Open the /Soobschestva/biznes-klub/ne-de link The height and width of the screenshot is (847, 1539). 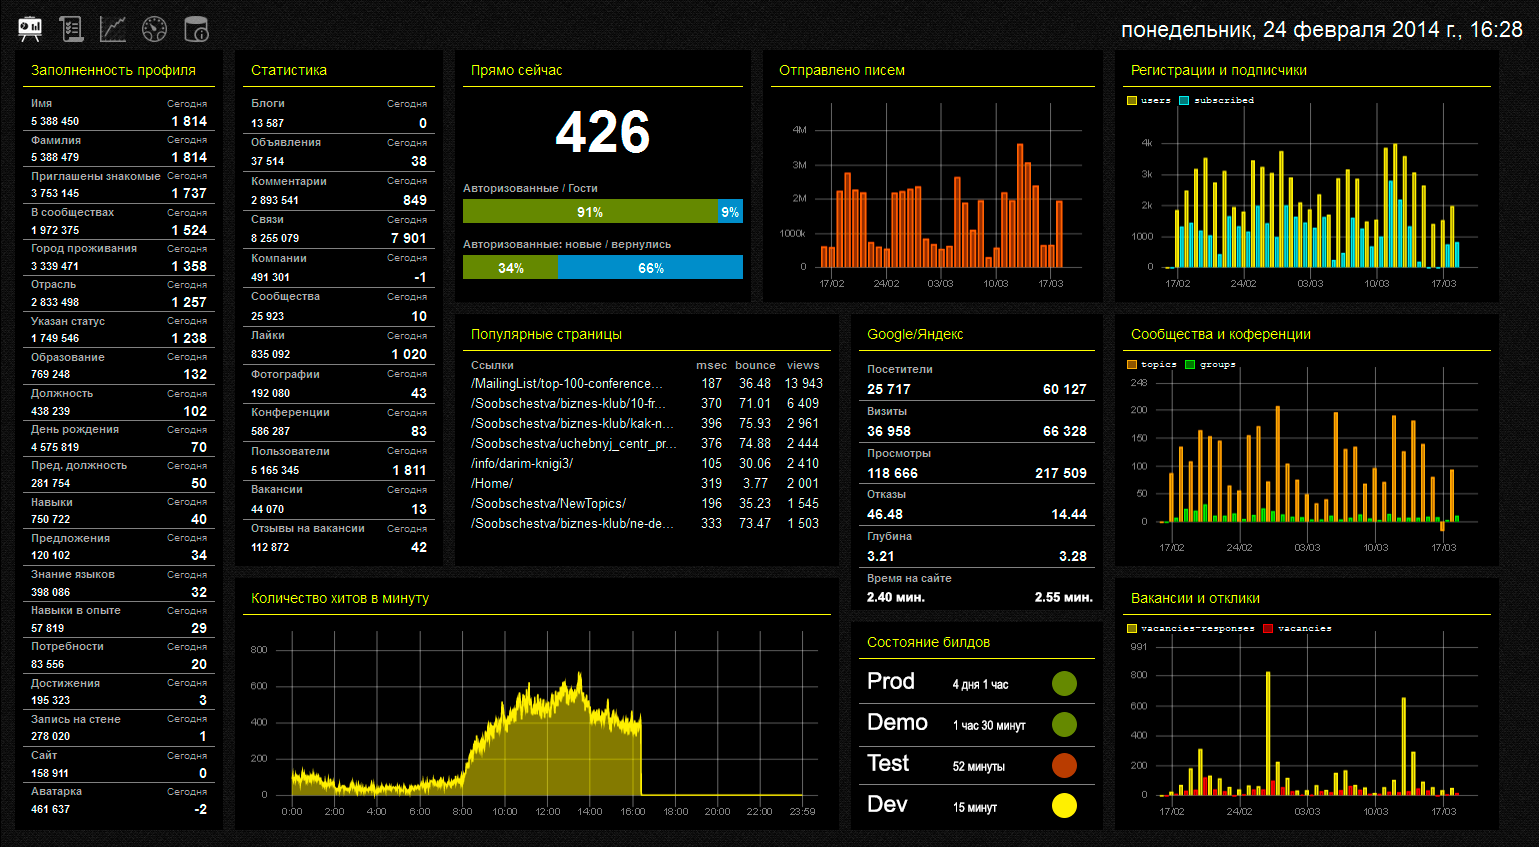pos(572,524)
